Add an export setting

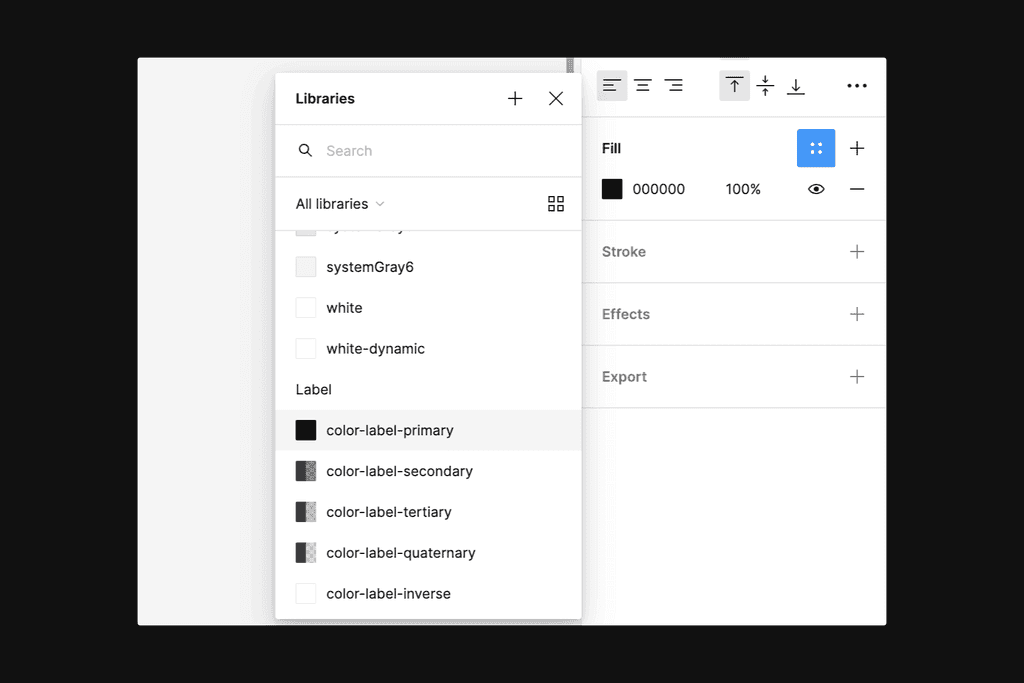click(857, 376)
